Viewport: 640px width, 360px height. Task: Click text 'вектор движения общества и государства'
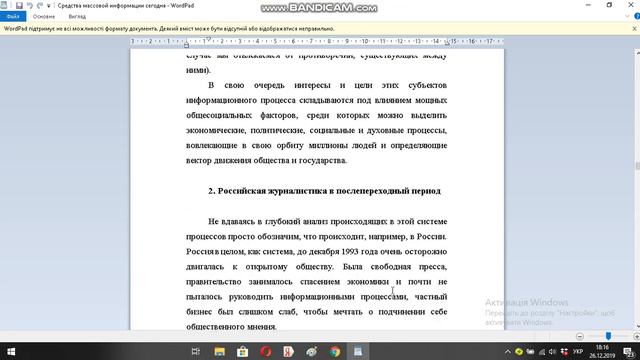pyautogui.click(x=266, y=161)
